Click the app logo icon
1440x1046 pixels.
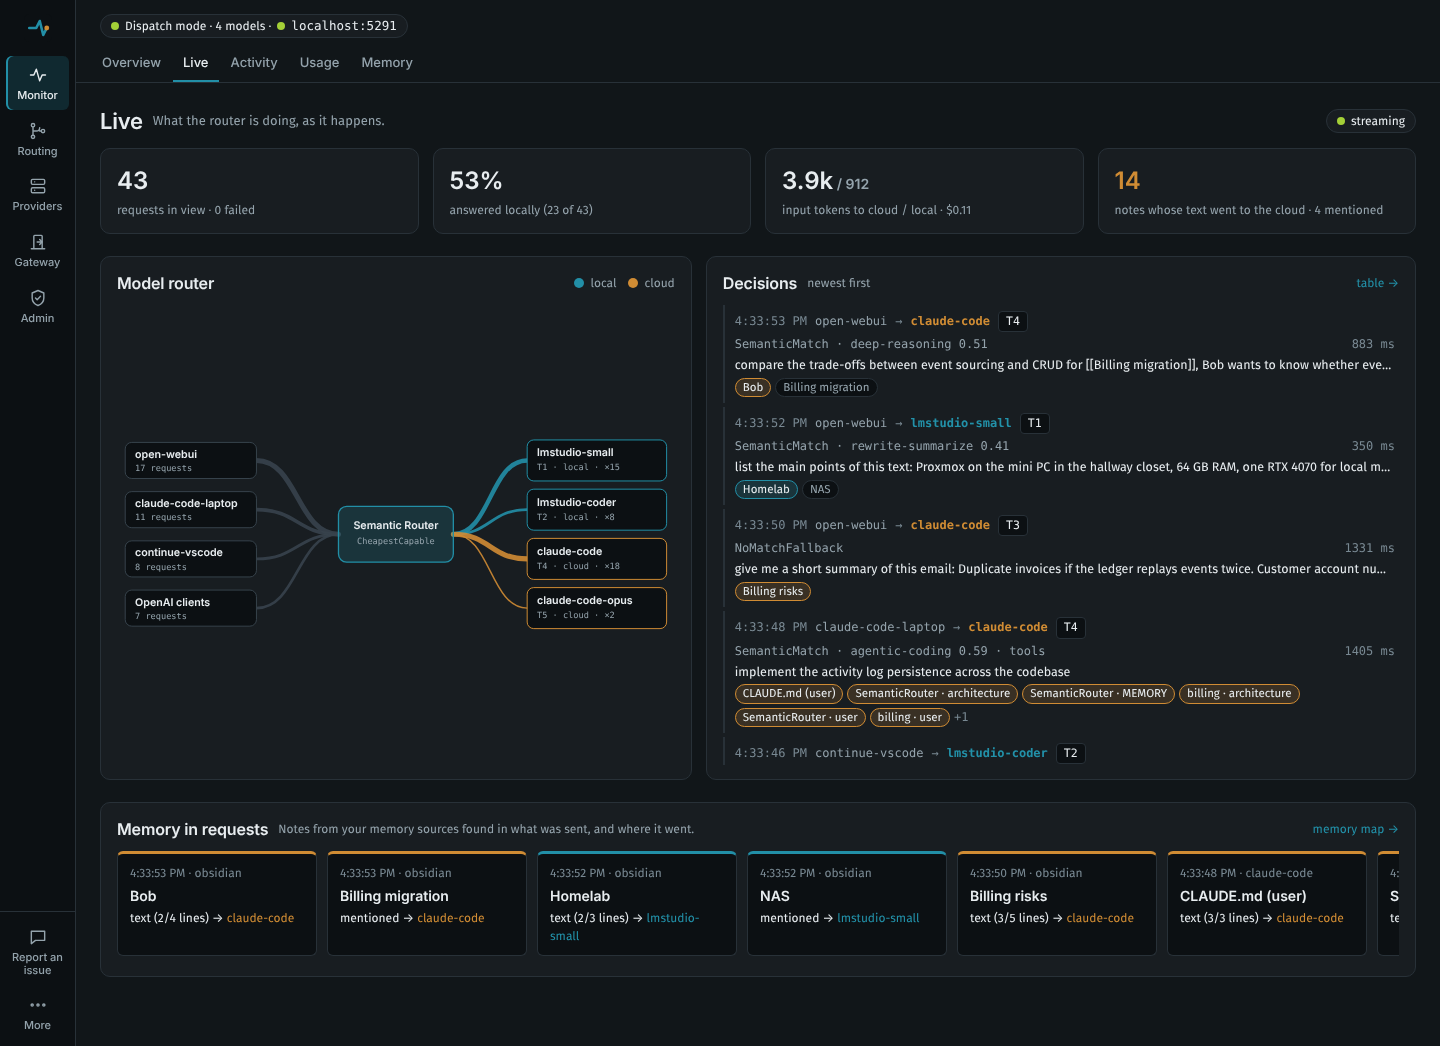click(x=38, y=28)
